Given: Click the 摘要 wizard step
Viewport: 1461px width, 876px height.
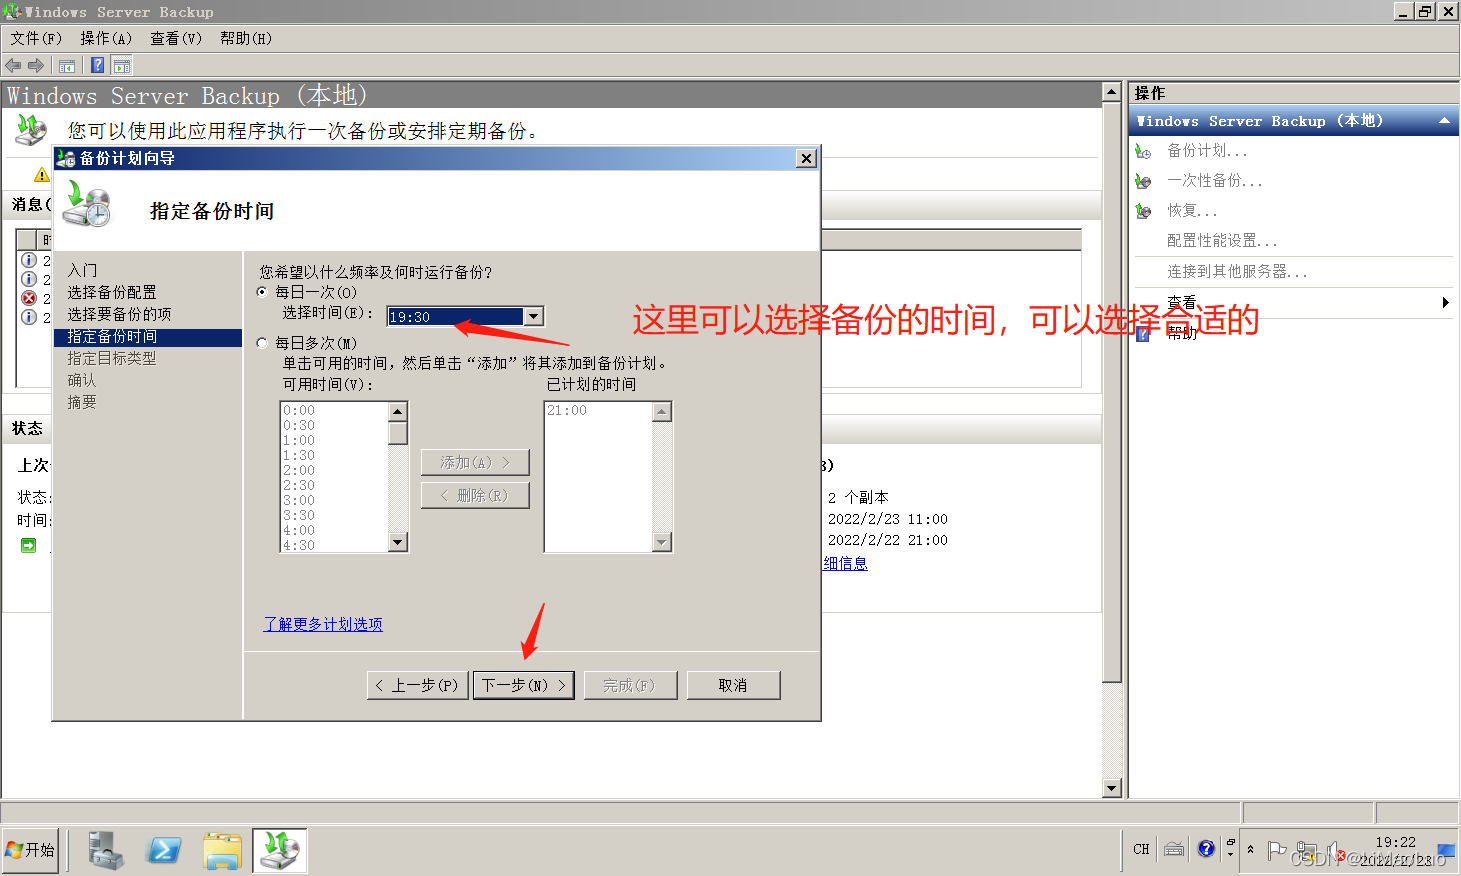Looking at the screenshot, I should [x=82, y=402].
